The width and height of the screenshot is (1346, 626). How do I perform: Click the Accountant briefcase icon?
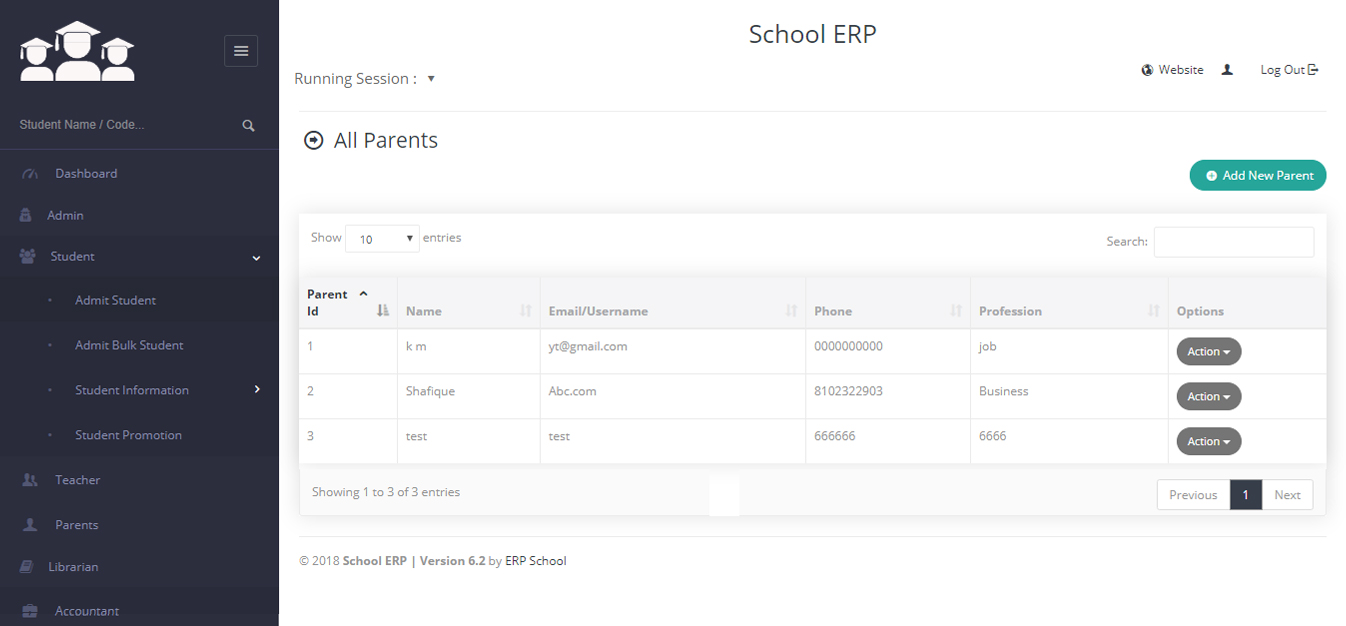(30, 611)
